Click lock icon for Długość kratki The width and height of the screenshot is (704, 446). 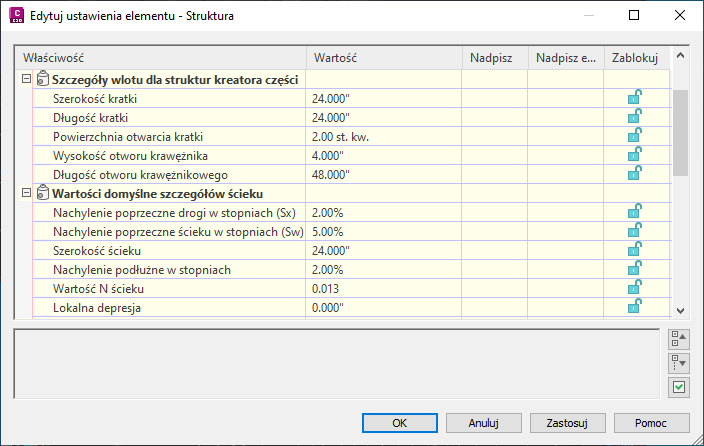tap(634, 117)
